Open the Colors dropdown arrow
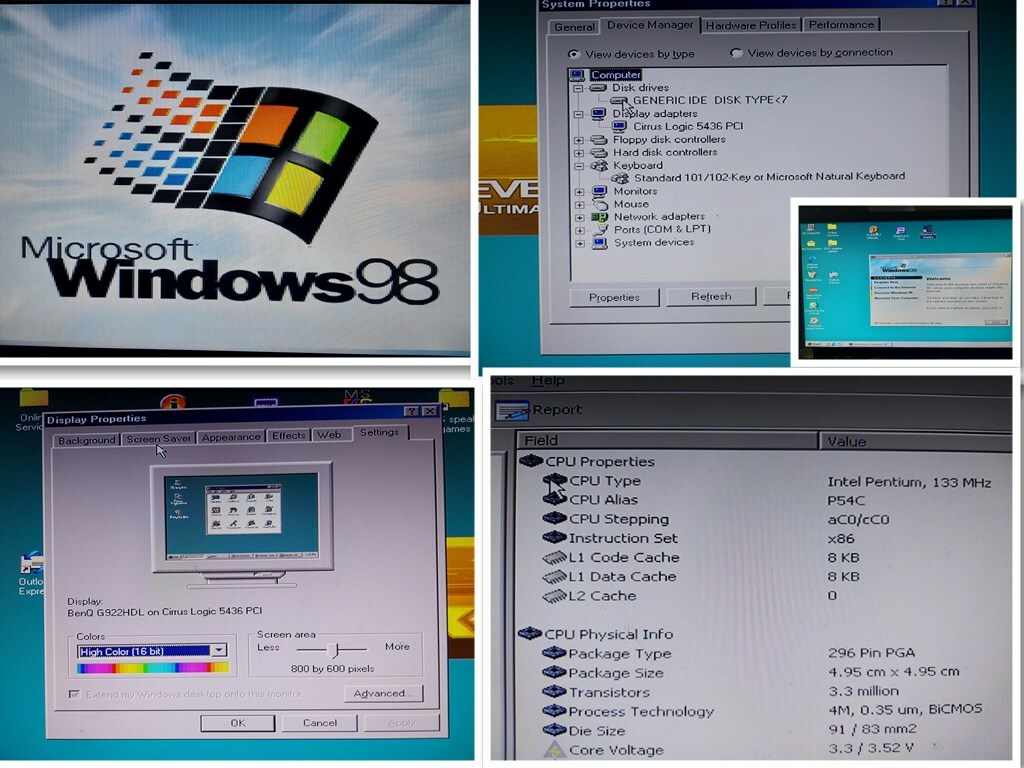The height and width of the screenshot is (768, 1024). coord(219,650)
